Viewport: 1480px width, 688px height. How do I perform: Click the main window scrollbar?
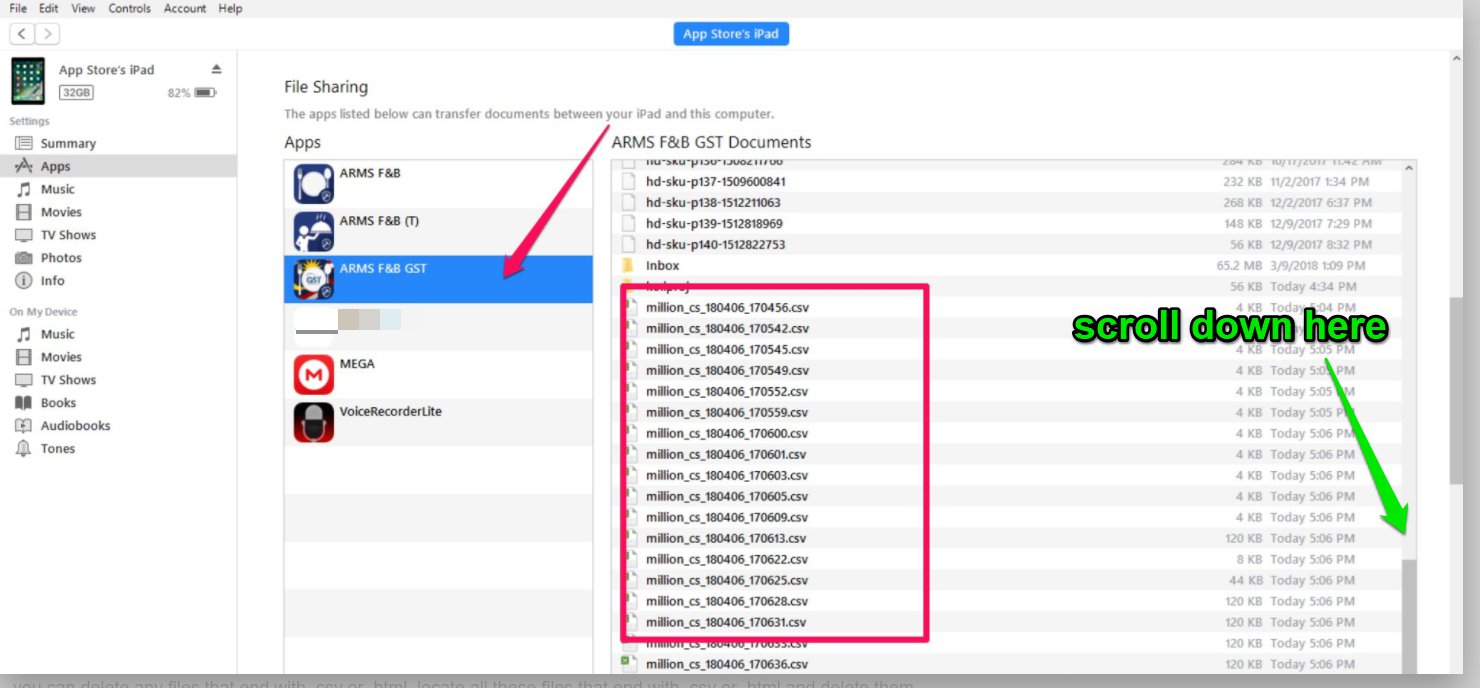click(x=1456, y=391)
